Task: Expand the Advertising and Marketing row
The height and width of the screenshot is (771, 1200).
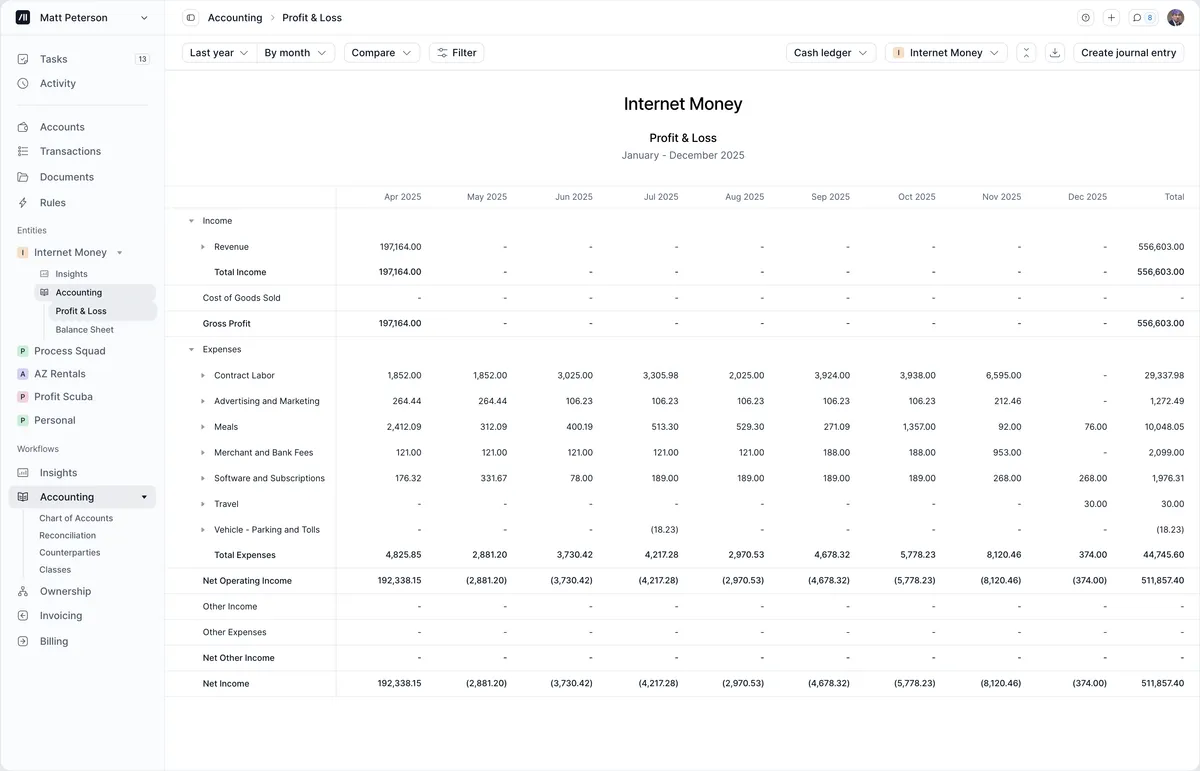Action: click(x=203, y=402)
